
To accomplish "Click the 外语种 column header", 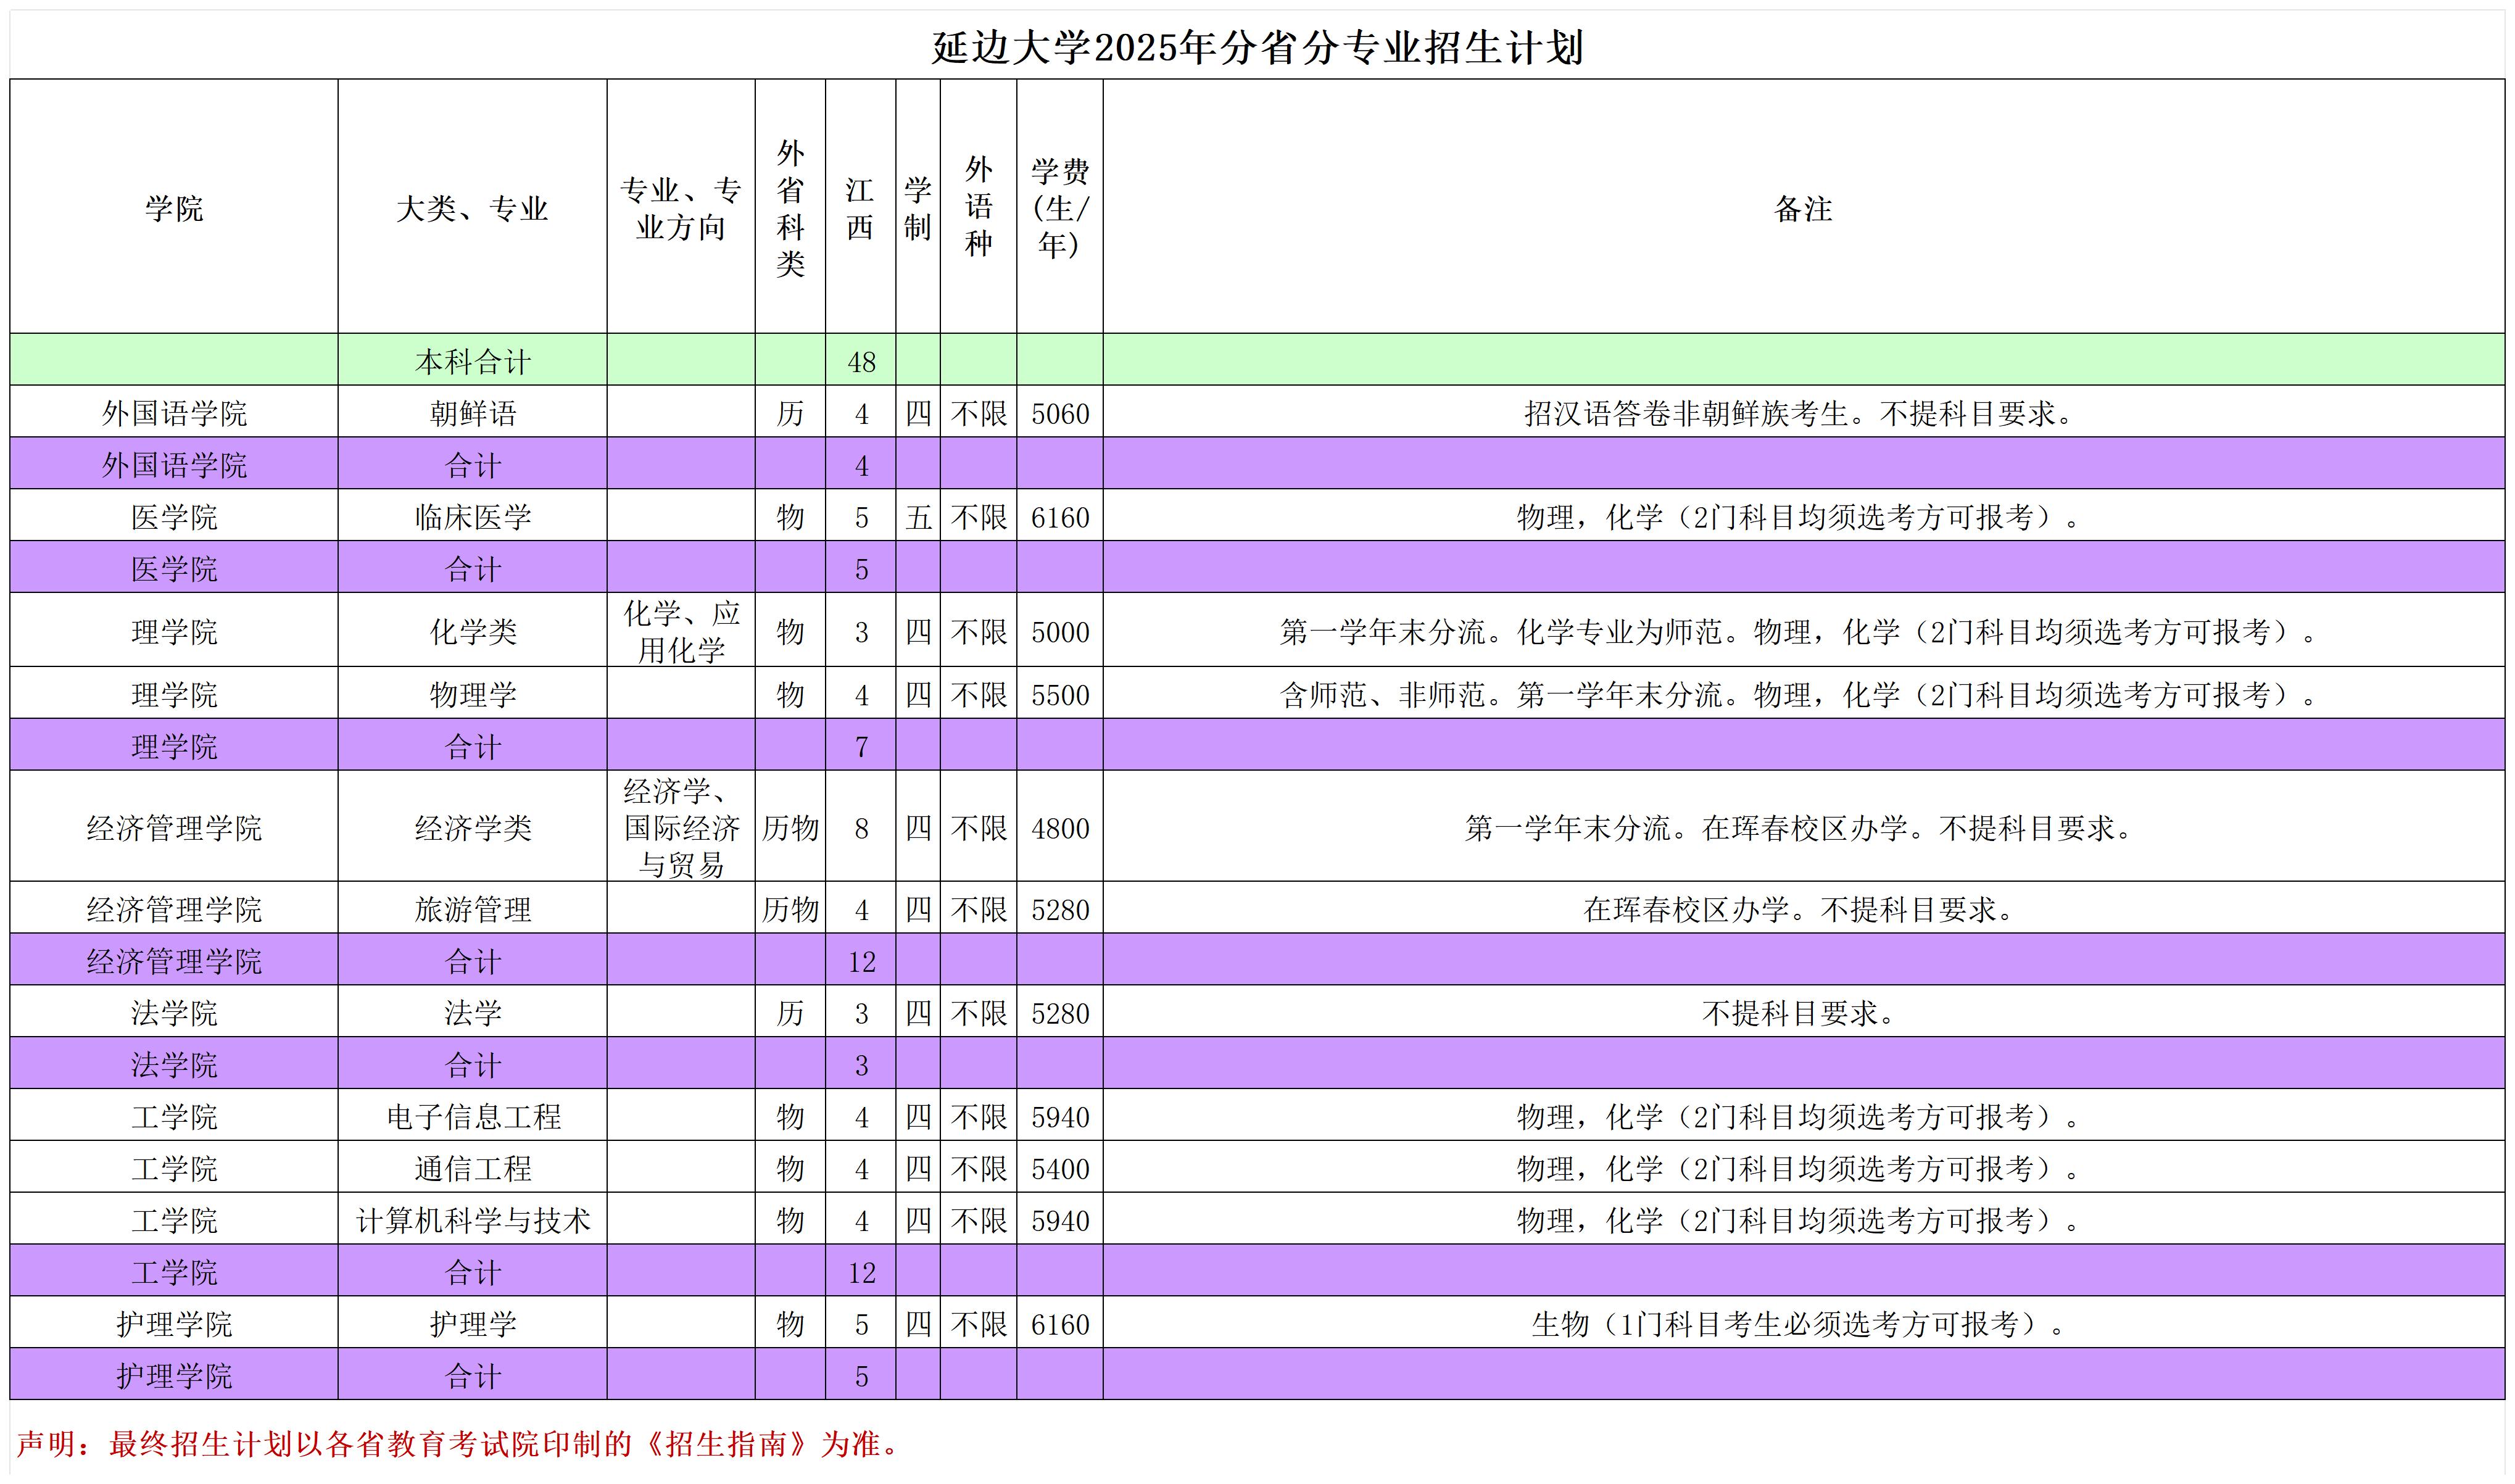I will [979, 207].
